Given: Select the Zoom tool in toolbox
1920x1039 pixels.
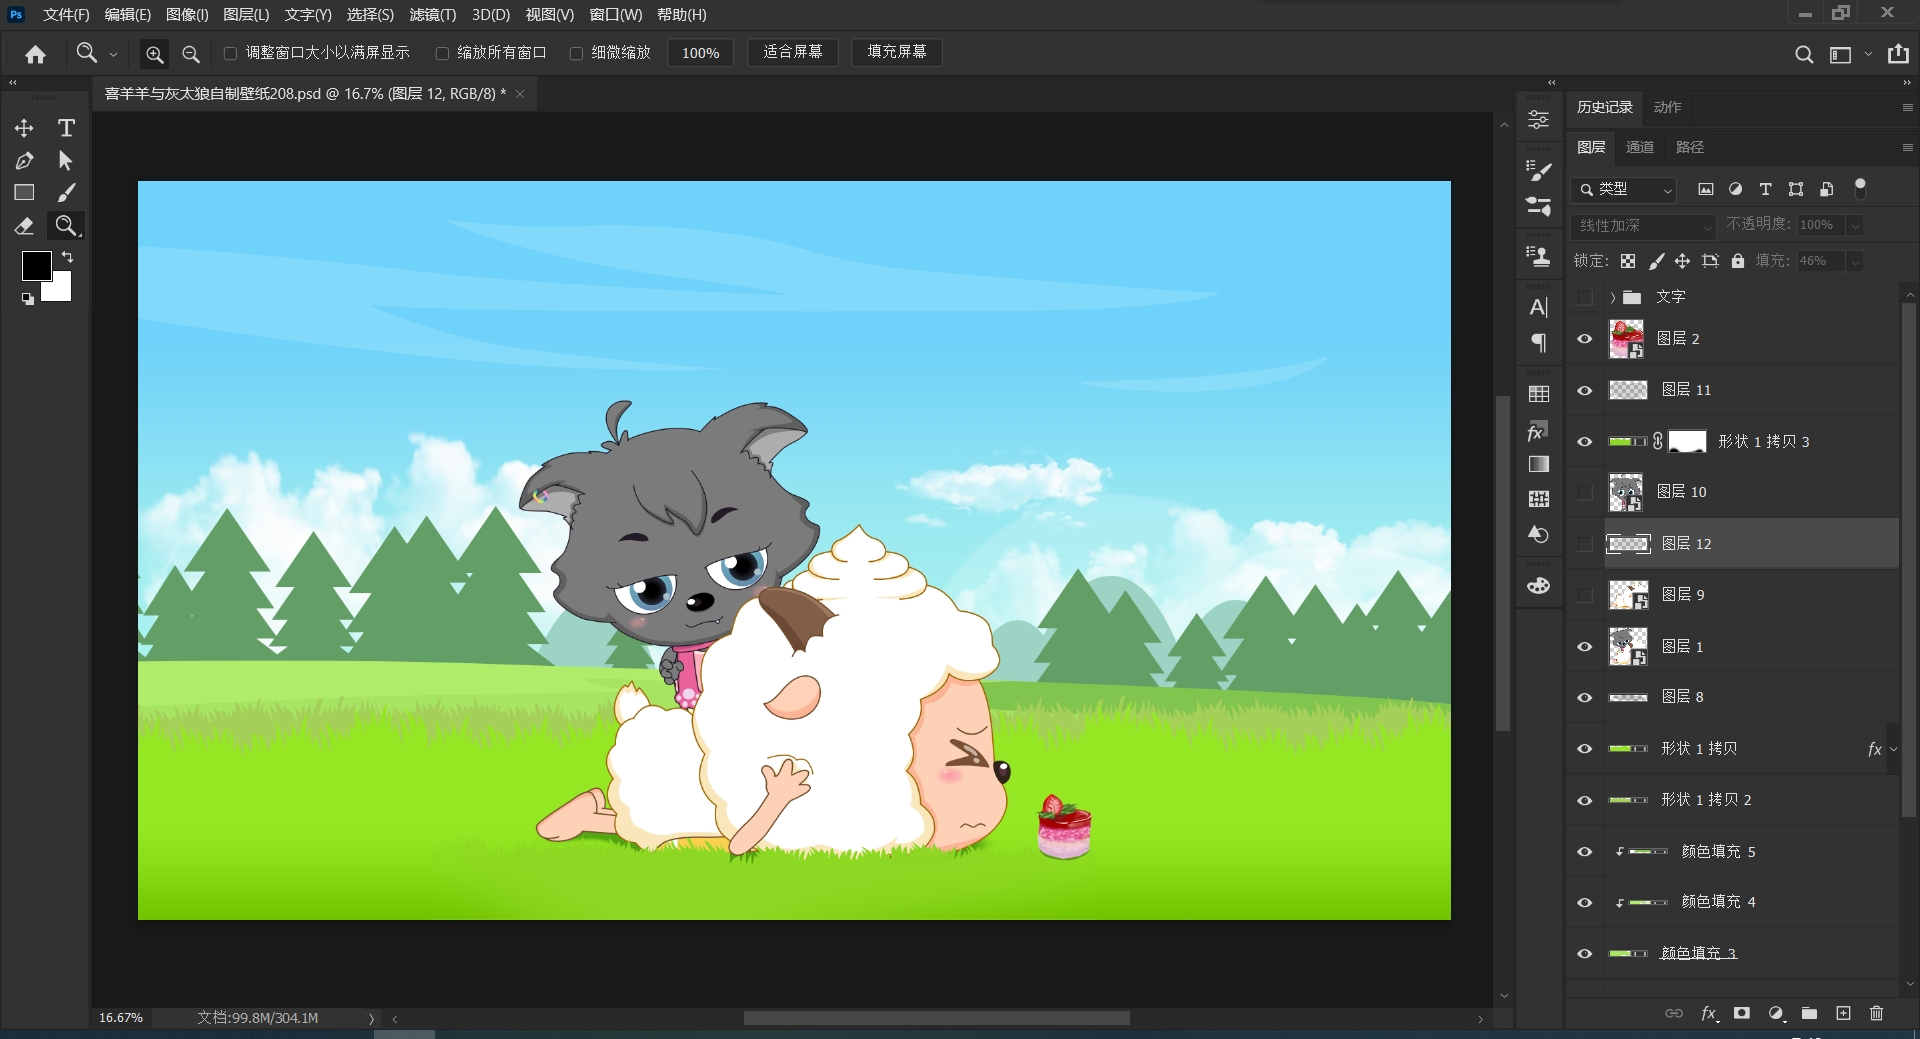Looking at the screenshot, I should [x=66, y=226].
